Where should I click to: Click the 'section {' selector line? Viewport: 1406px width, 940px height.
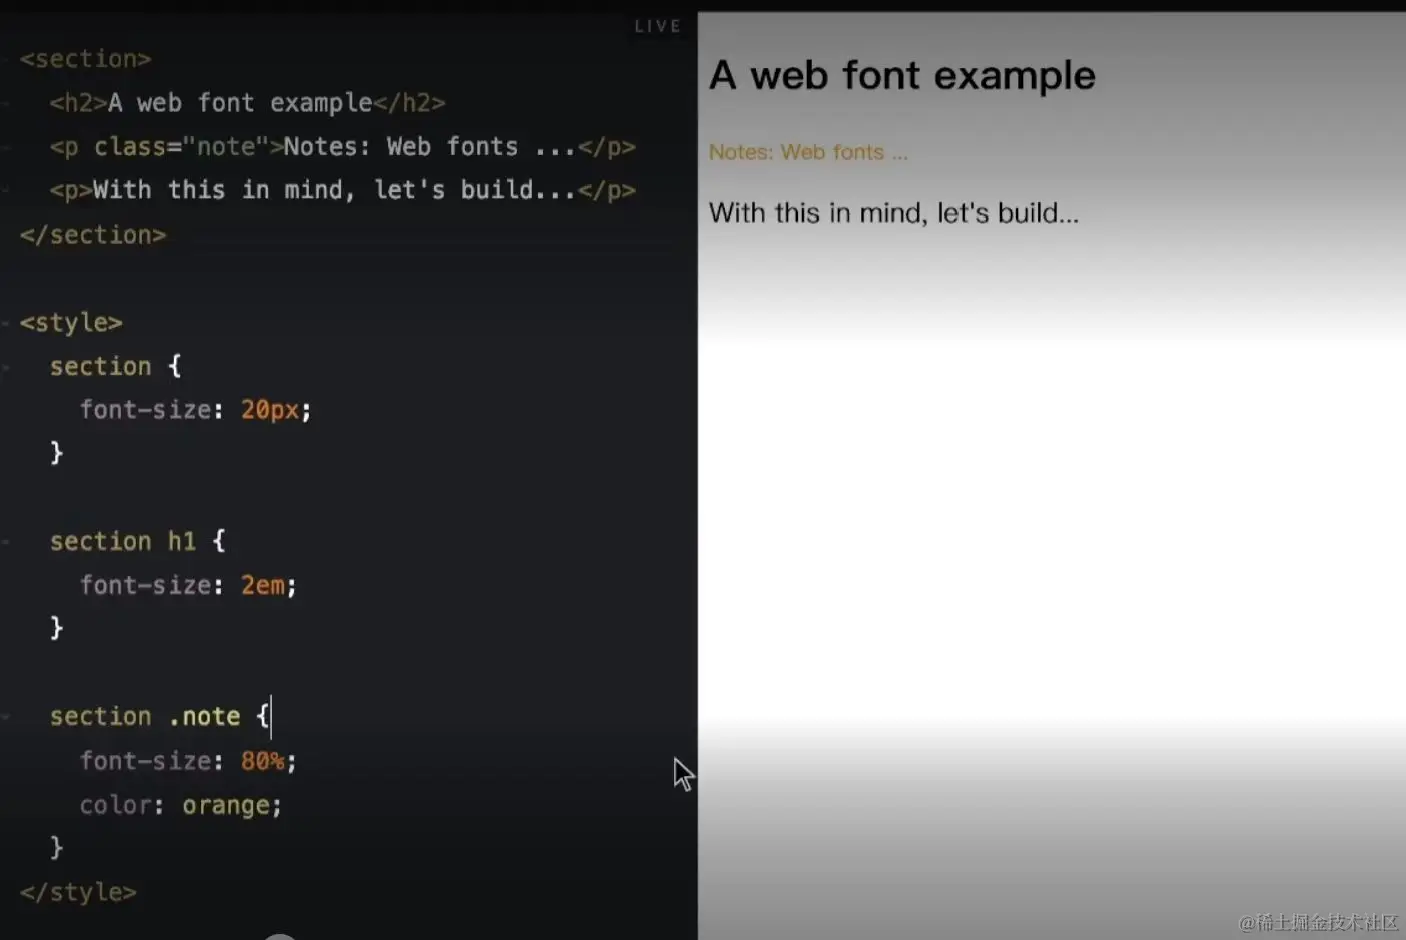116,366
